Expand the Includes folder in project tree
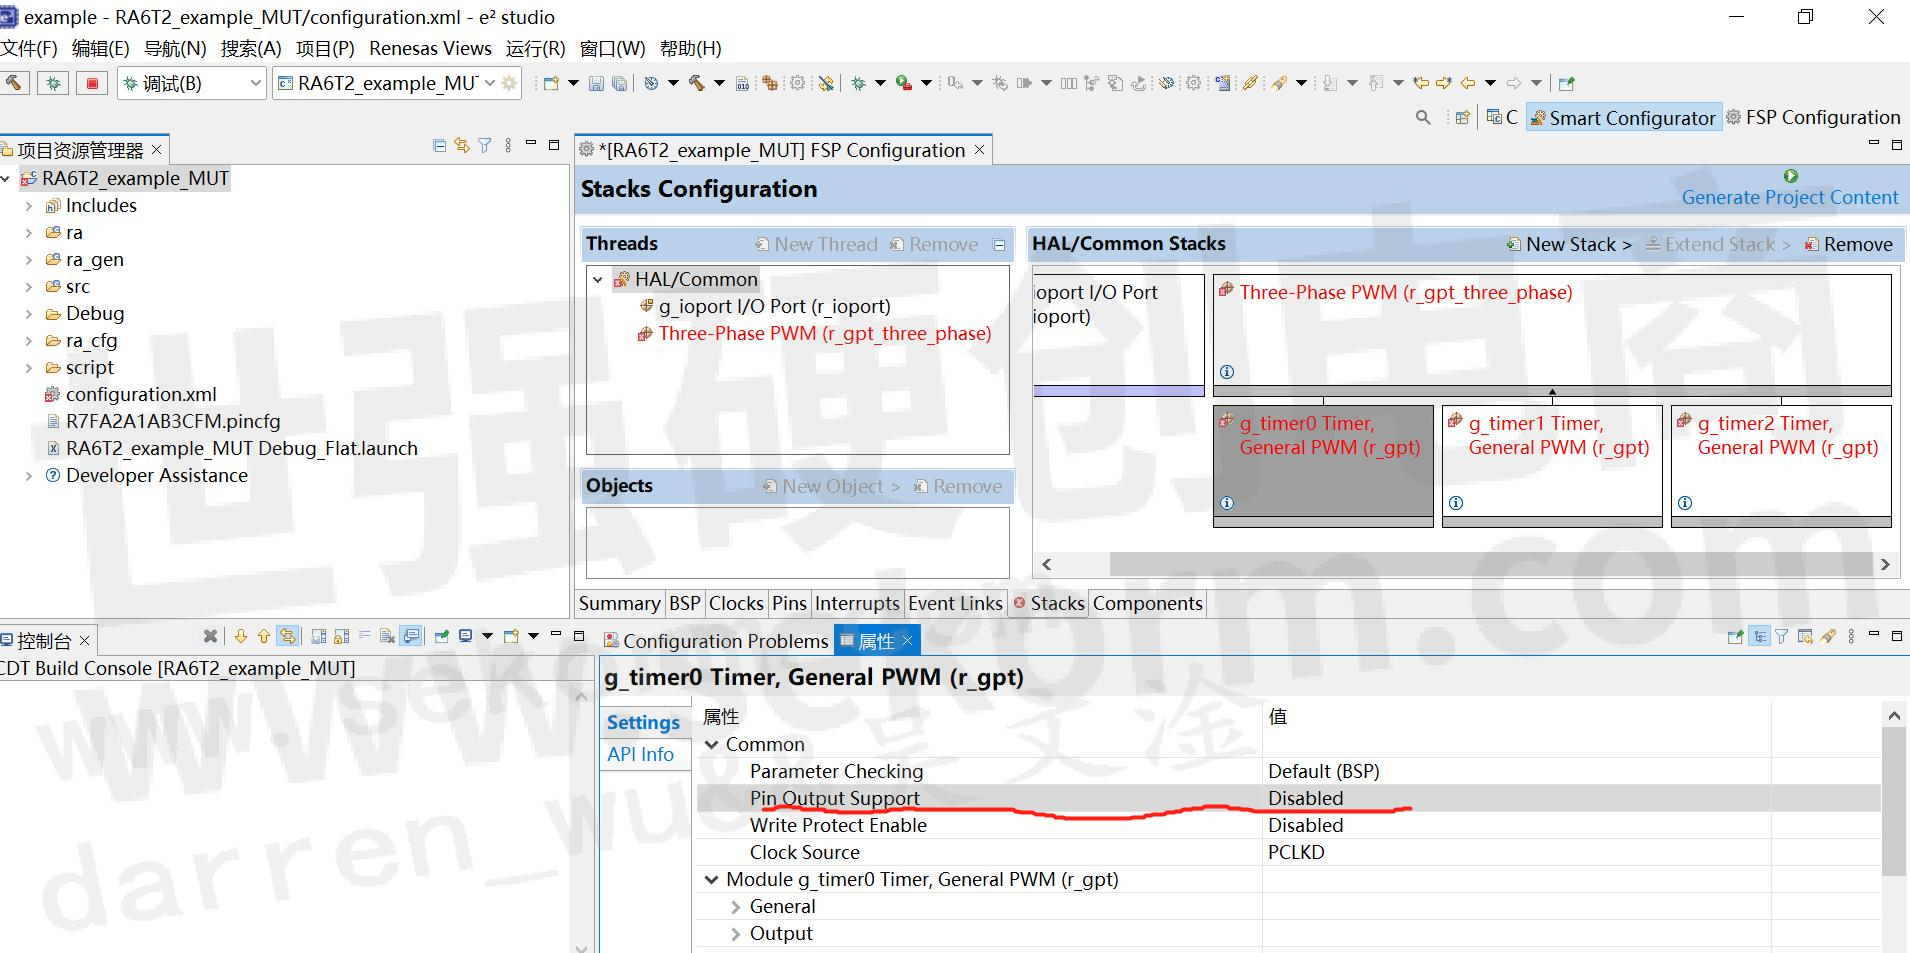The image size is (1910, 953). (29, 206)
